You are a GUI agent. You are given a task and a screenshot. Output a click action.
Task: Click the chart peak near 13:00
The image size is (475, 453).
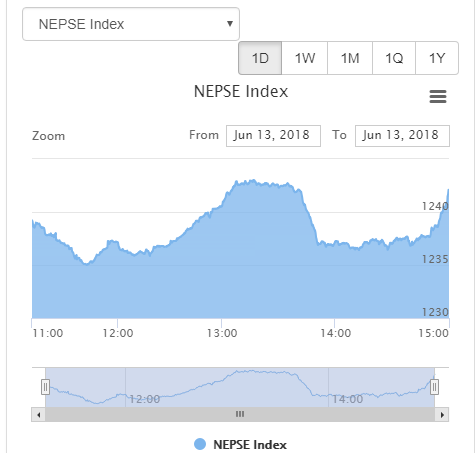click(x=253, y=181)
